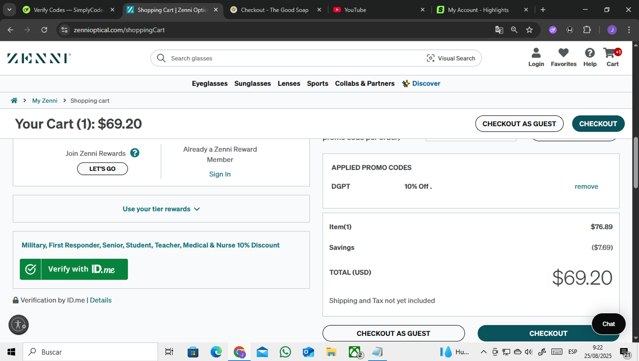Click the zoom magnifier icon in address bar

[514, 30]
